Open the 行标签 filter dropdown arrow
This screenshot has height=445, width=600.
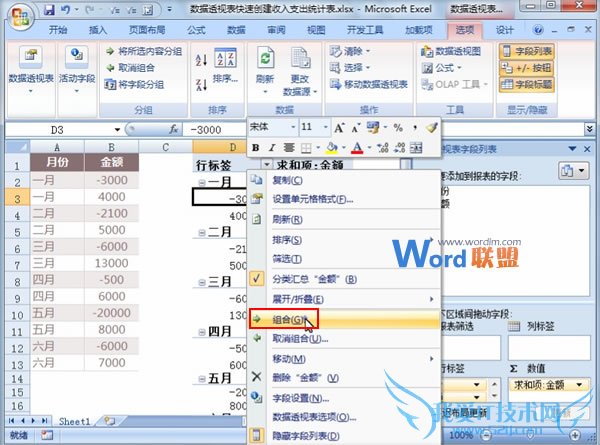[266, 165]
